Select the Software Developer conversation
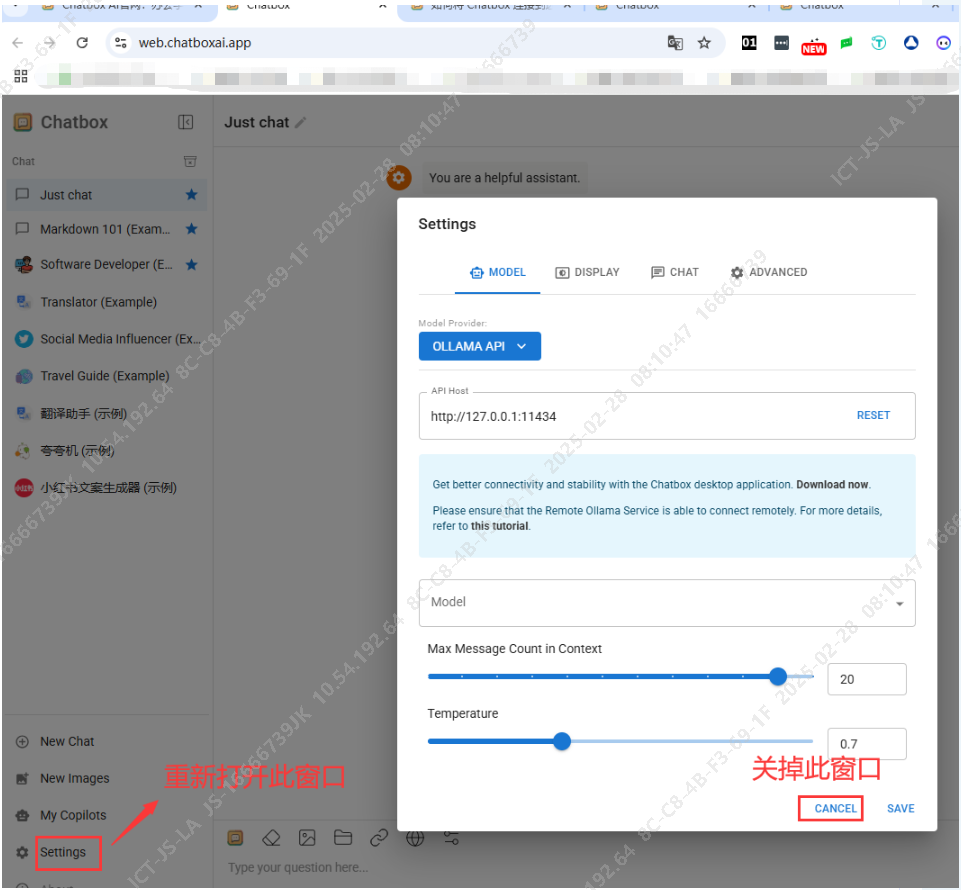Viewport: 961px width, 890px height. pos(107,265)
